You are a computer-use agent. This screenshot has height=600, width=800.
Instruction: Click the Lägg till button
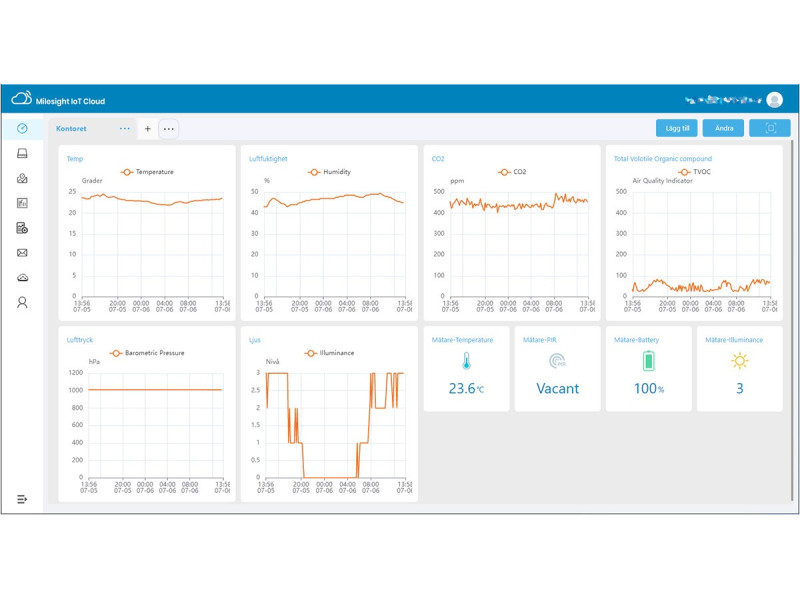676,128
